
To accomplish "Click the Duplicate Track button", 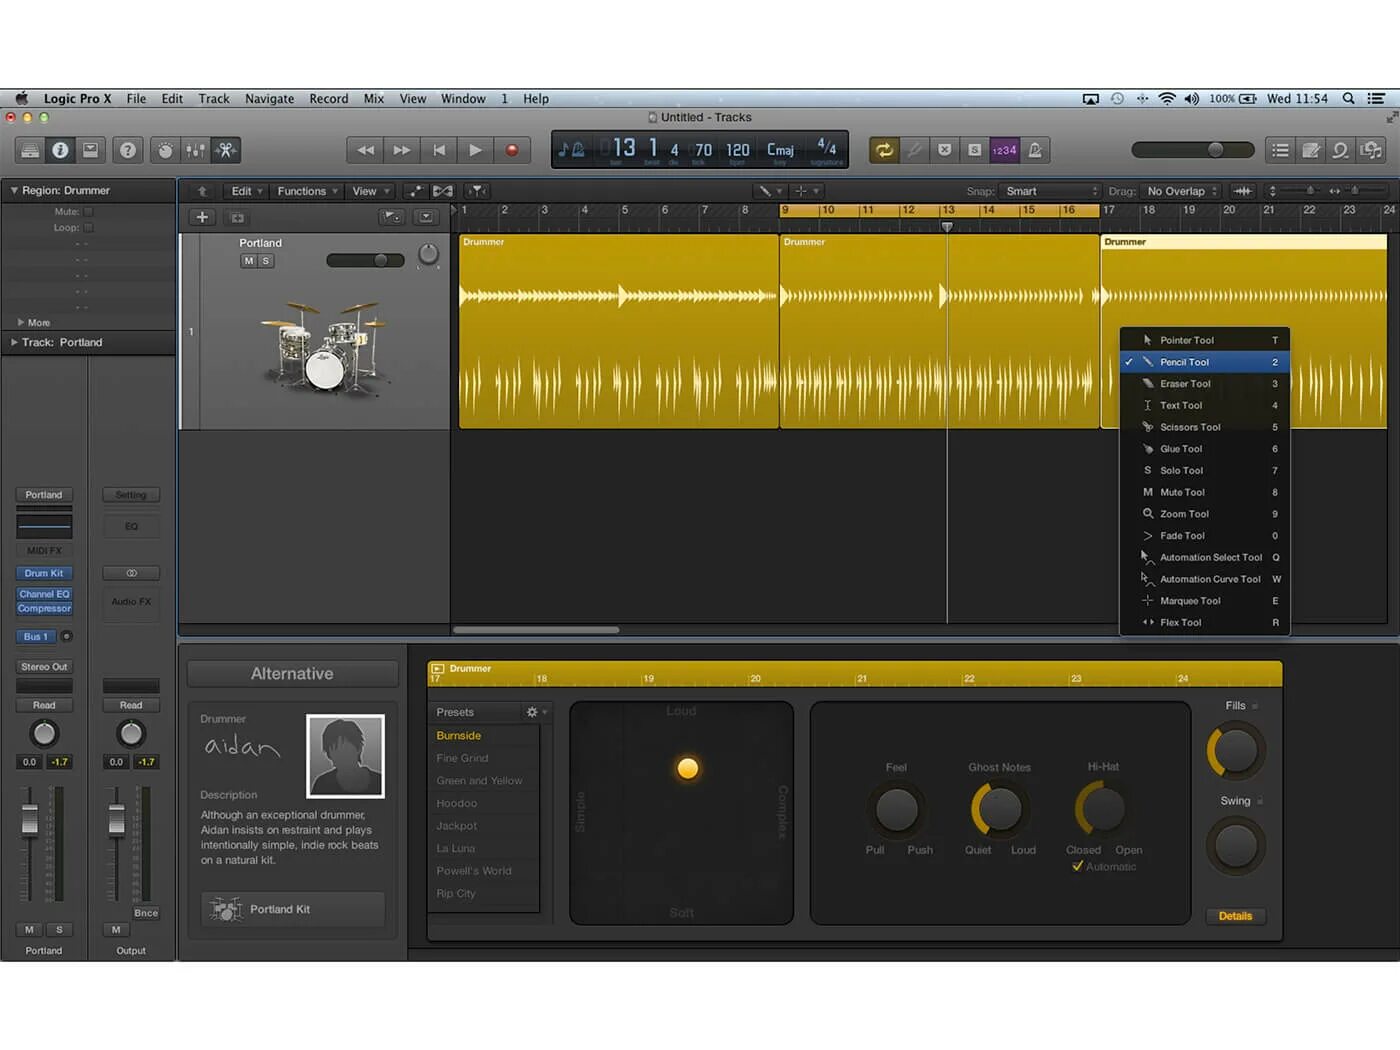I will 237,217.
